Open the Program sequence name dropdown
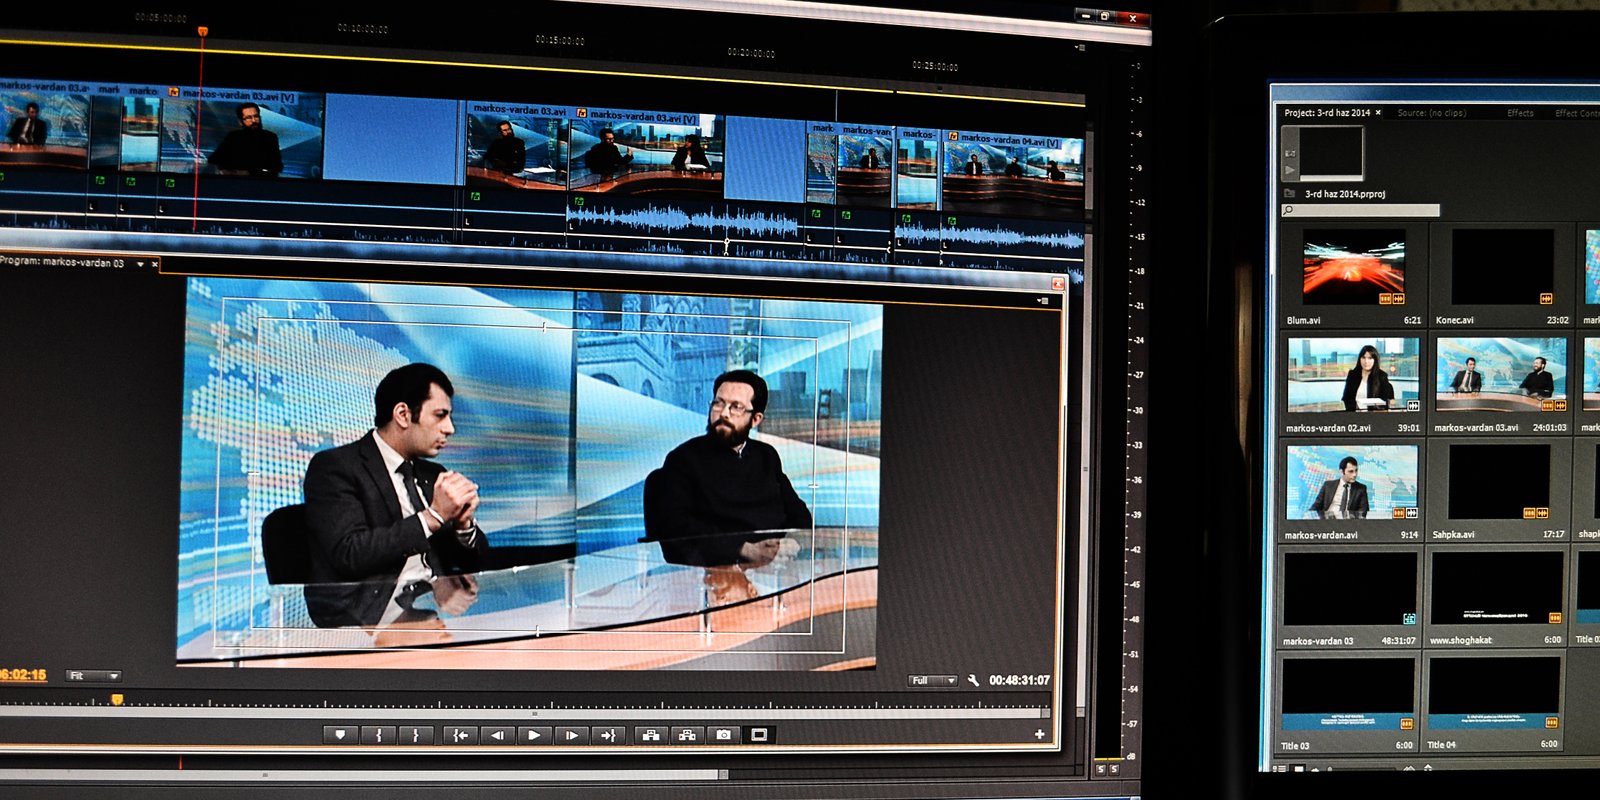Viewport: 1600px width, 800px height. (x=140, y=264)
